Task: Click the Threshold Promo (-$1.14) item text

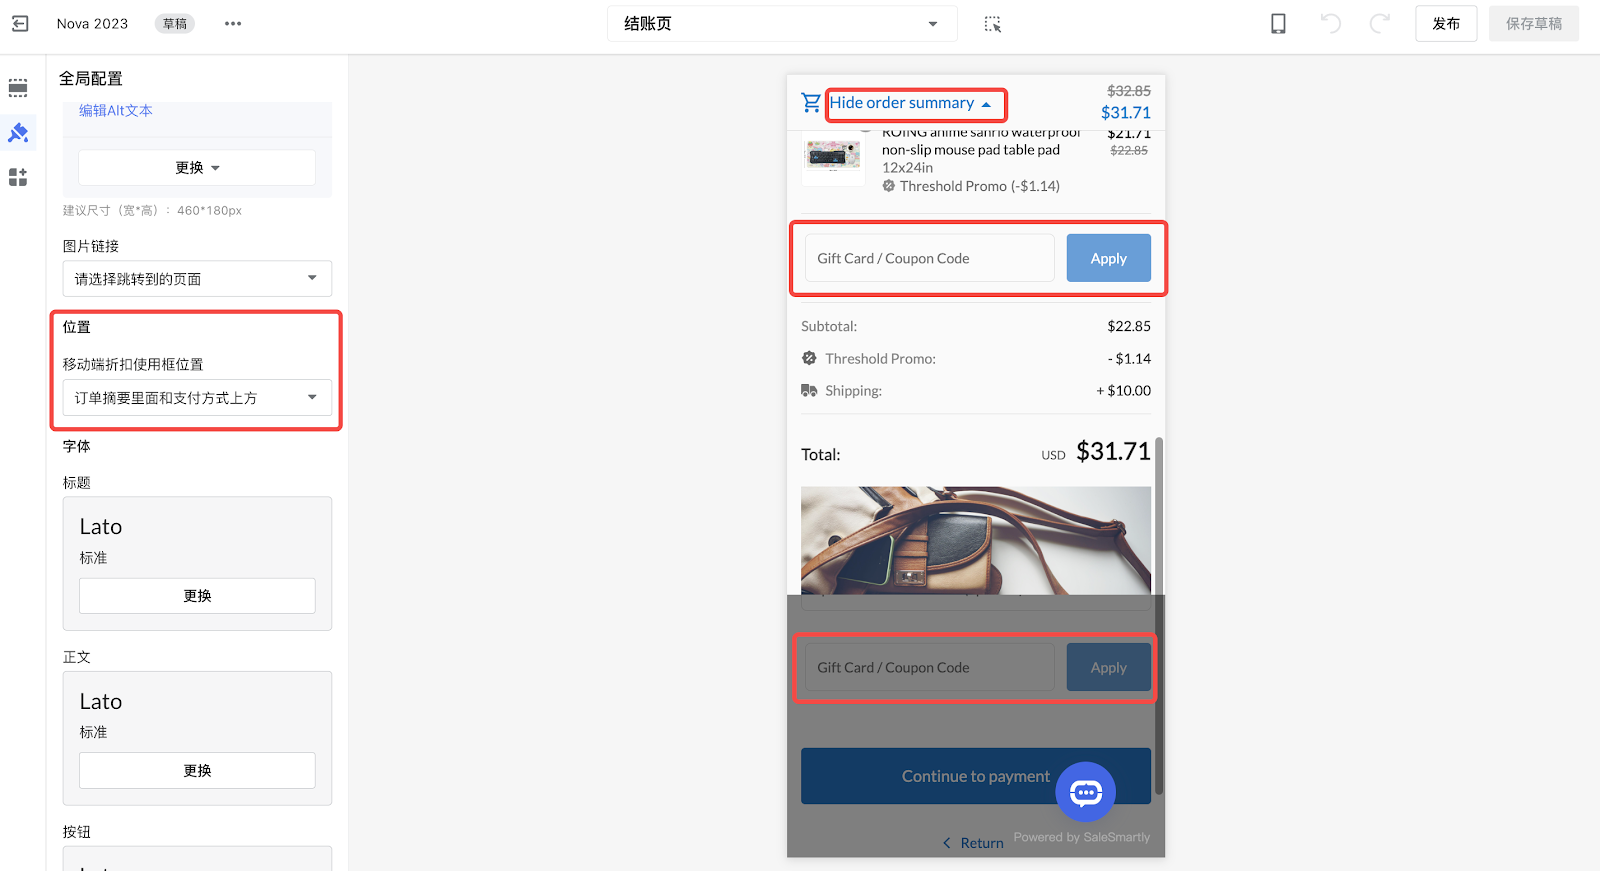Action: click(980, 186)
